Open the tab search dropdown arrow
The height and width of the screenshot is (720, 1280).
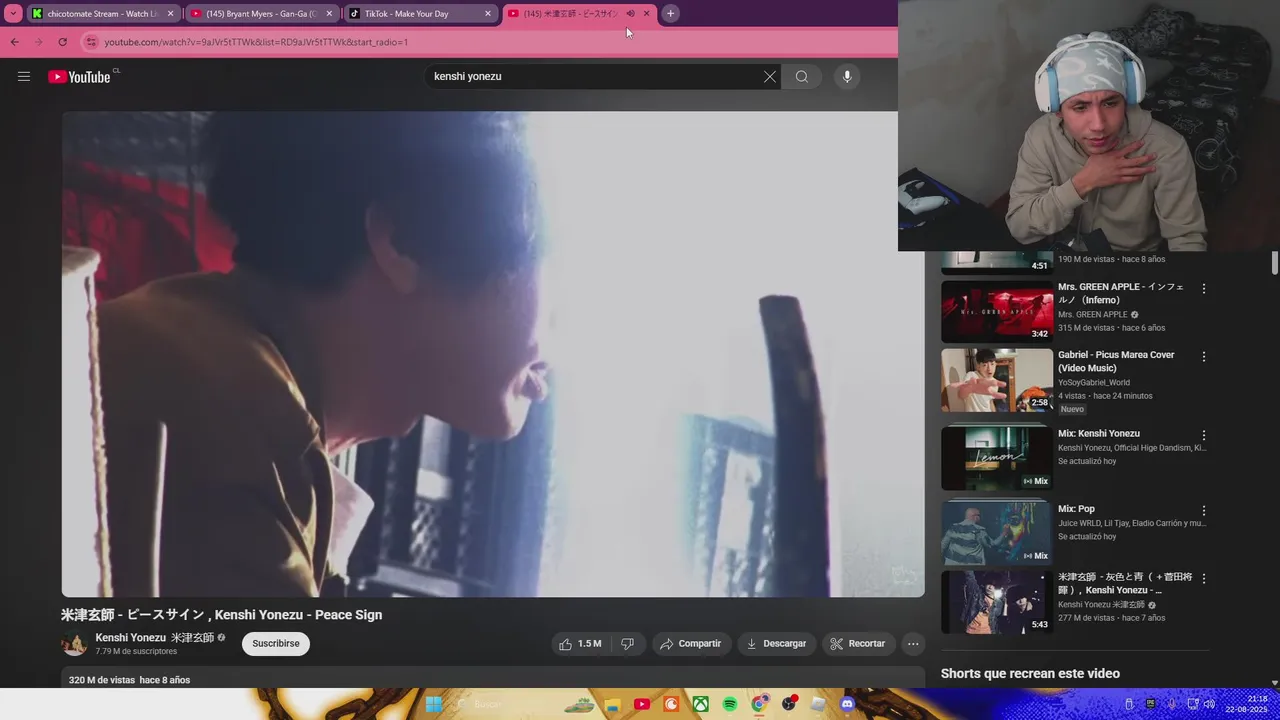pyautogui.click(x=13, y=14)
